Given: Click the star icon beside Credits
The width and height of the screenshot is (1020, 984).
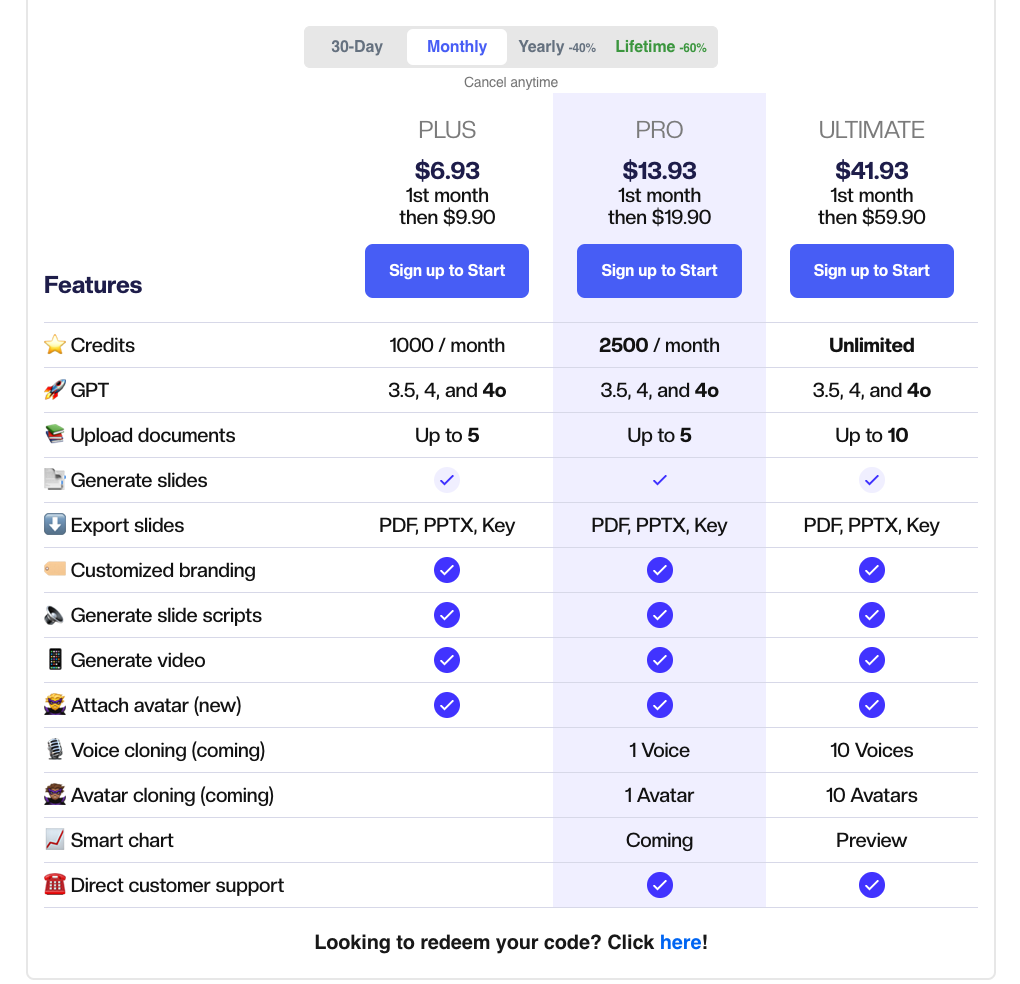Looking at the screenshot, I should (55, 344).
